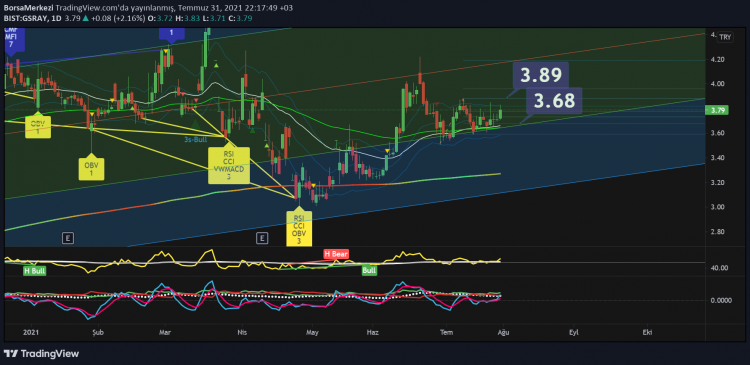750x365 pixels.
Task: Select the 3.68 price callout
Action: pyautogui.click(x=554, y=101)
